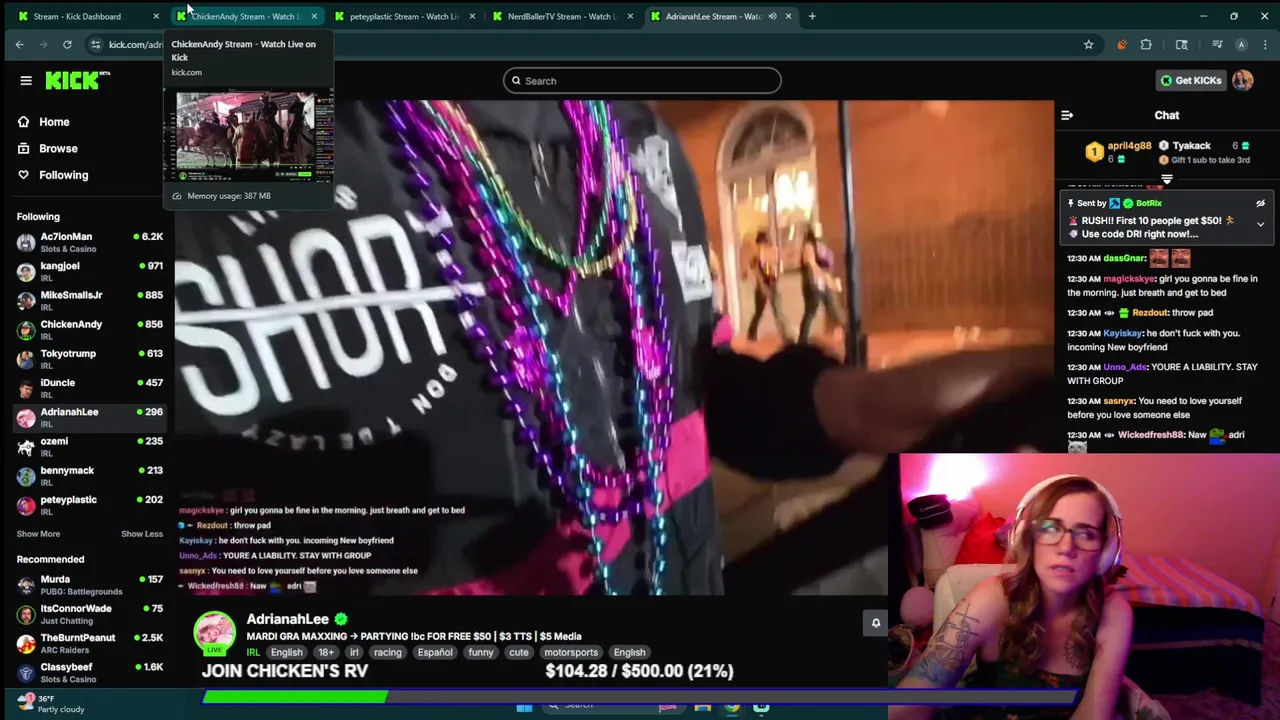Click the AdrianahLee channel name
The image size is (1280, 720).
click(287, 620)
